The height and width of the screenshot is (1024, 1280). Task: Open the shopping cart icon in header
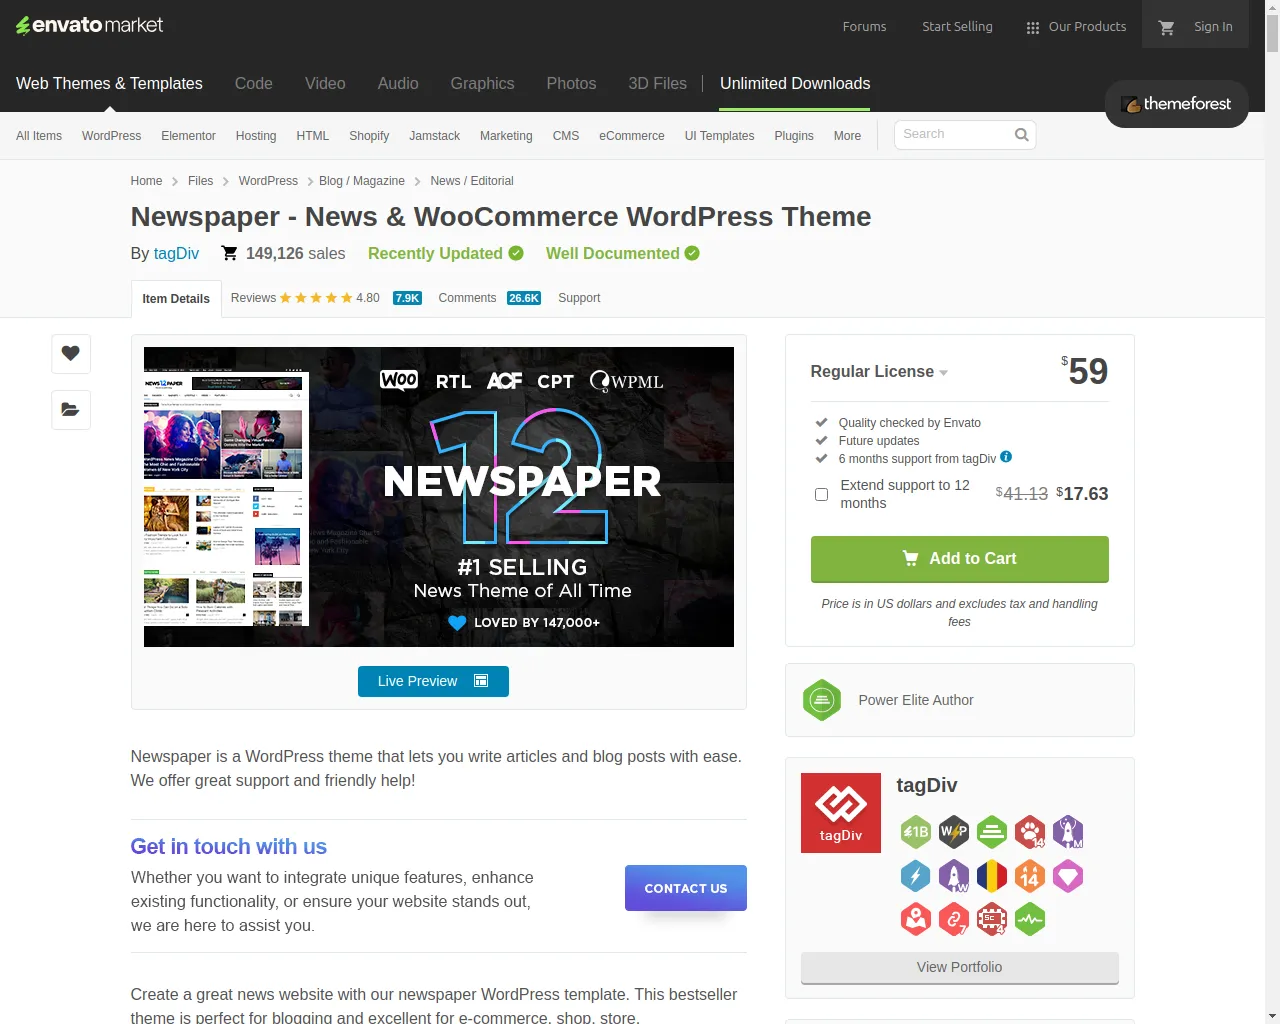point(1166,27)
